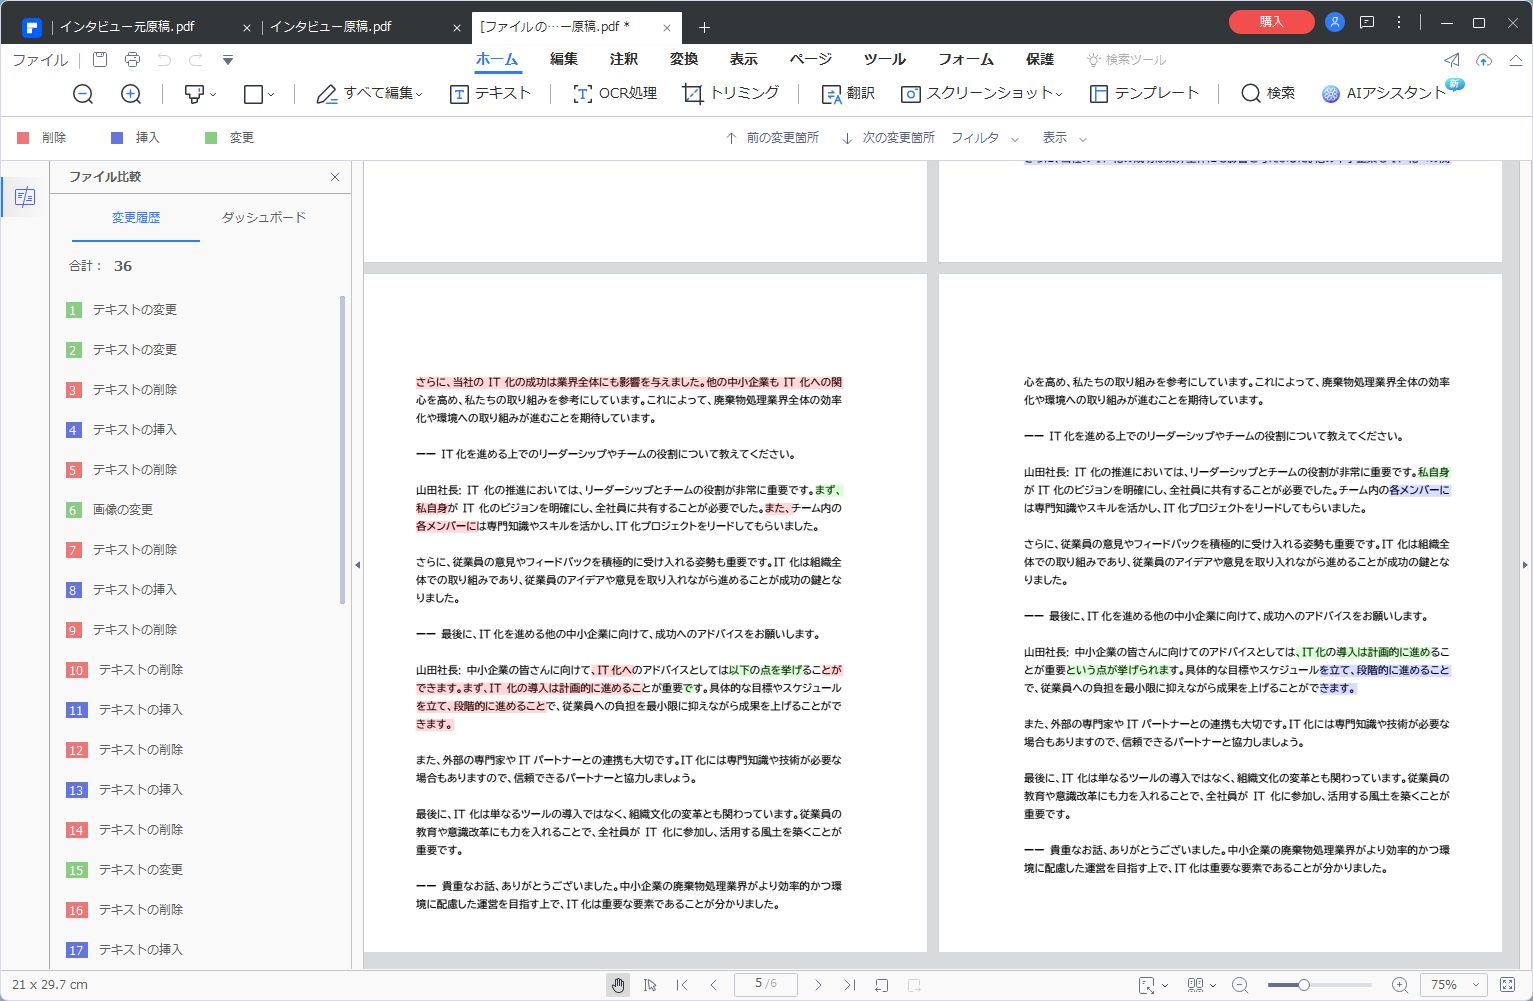This screenshot has height=1001, width=1533.
Task: Click the page number input field
Action: 765,984
